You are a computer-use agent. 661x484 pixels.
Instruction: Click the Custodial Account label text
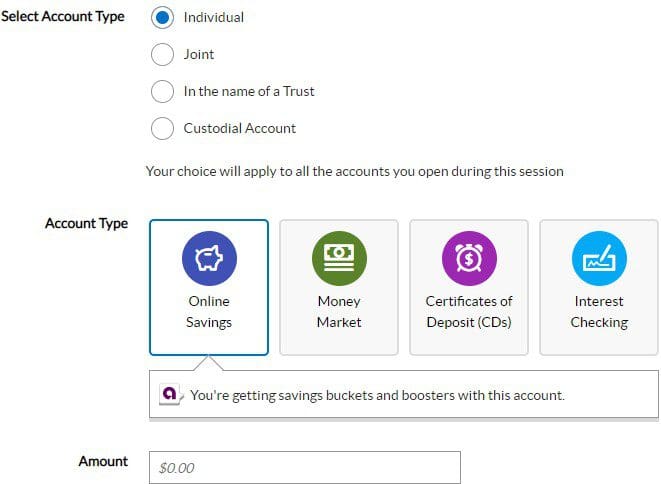click(240, 128)
